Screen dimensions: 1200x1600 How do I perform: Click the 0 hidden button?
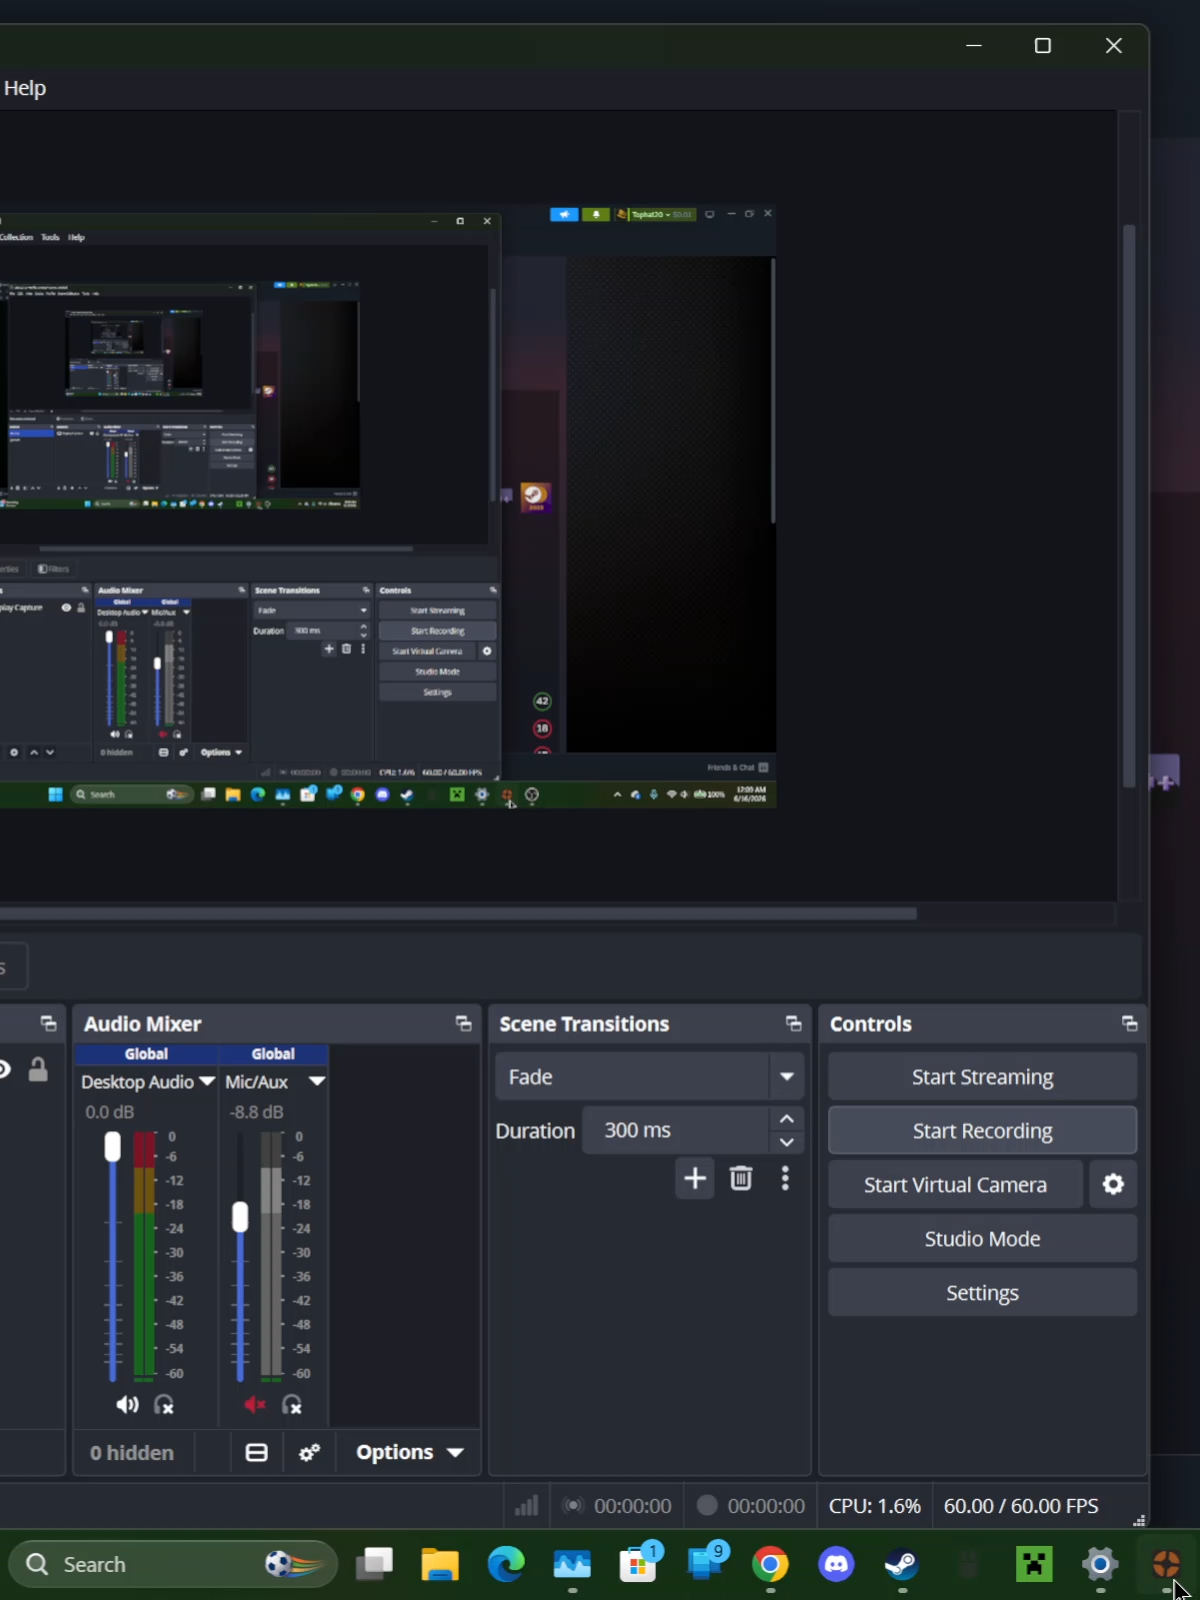point(132,1453)
